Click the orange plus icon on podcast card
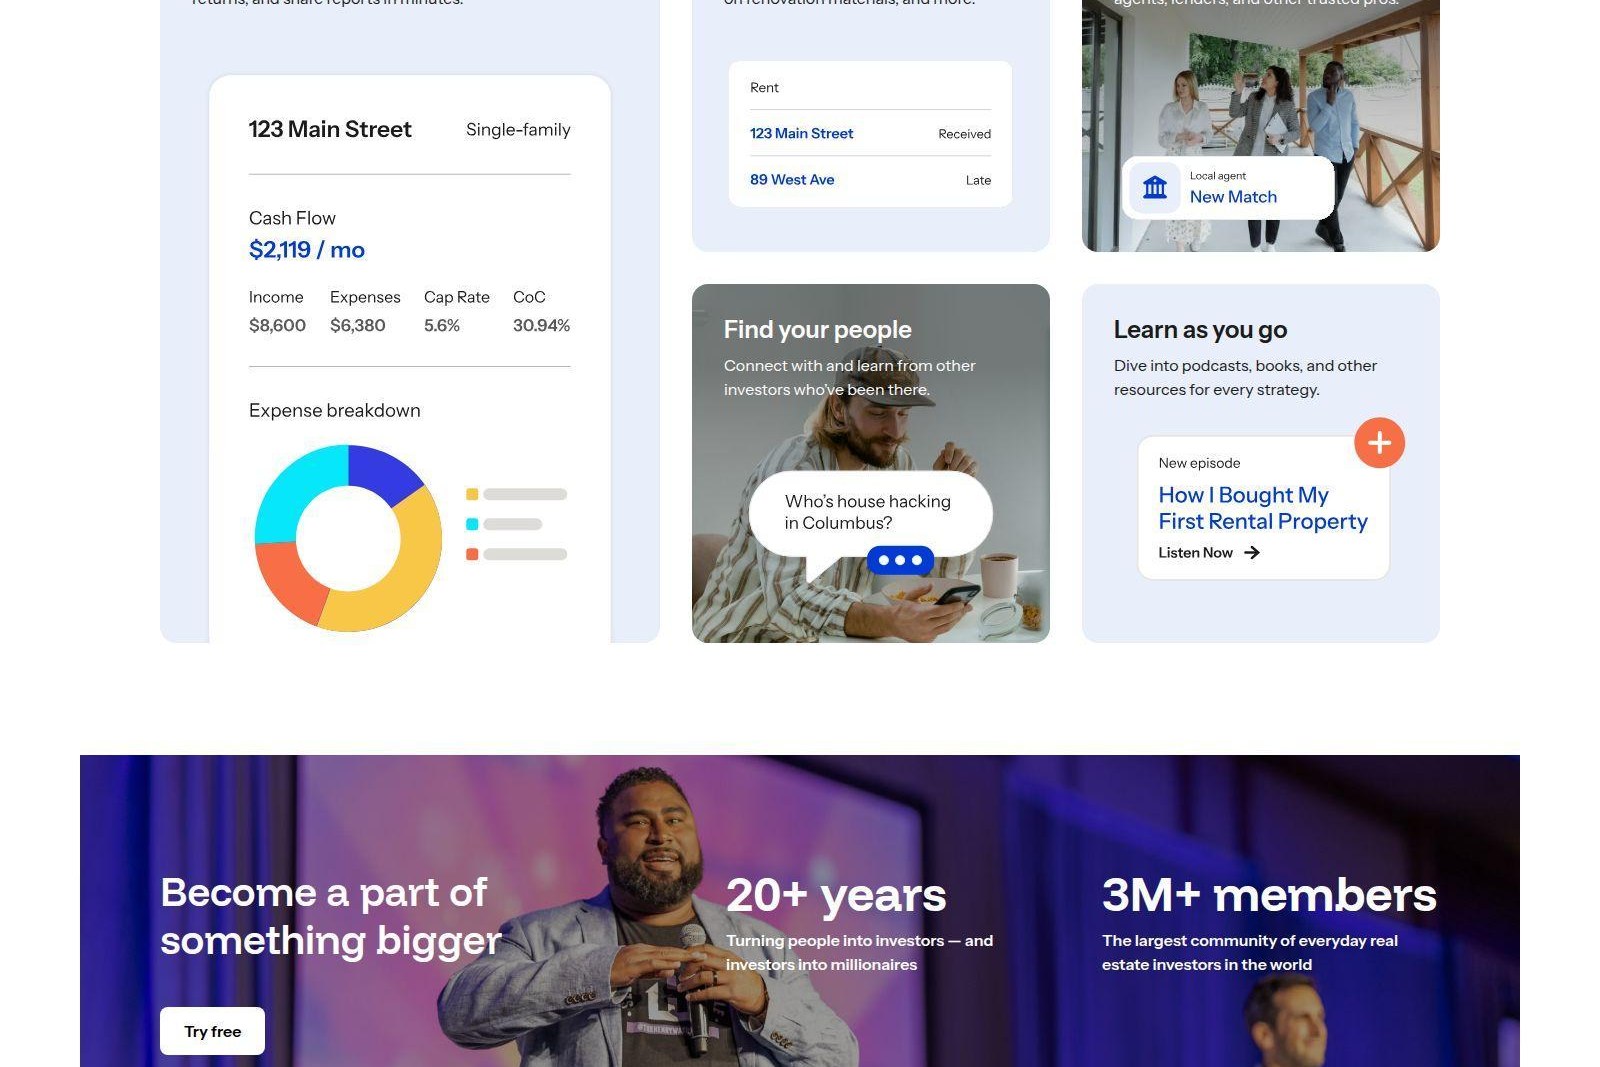This screenshot has height=1067, width=1600. pos(1379,442)
